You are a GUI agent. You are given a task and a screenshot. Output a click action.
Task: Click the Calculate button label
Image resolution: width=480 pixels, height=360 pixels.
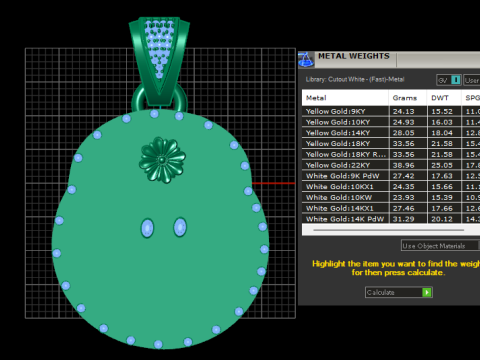(x=380, y=292)
